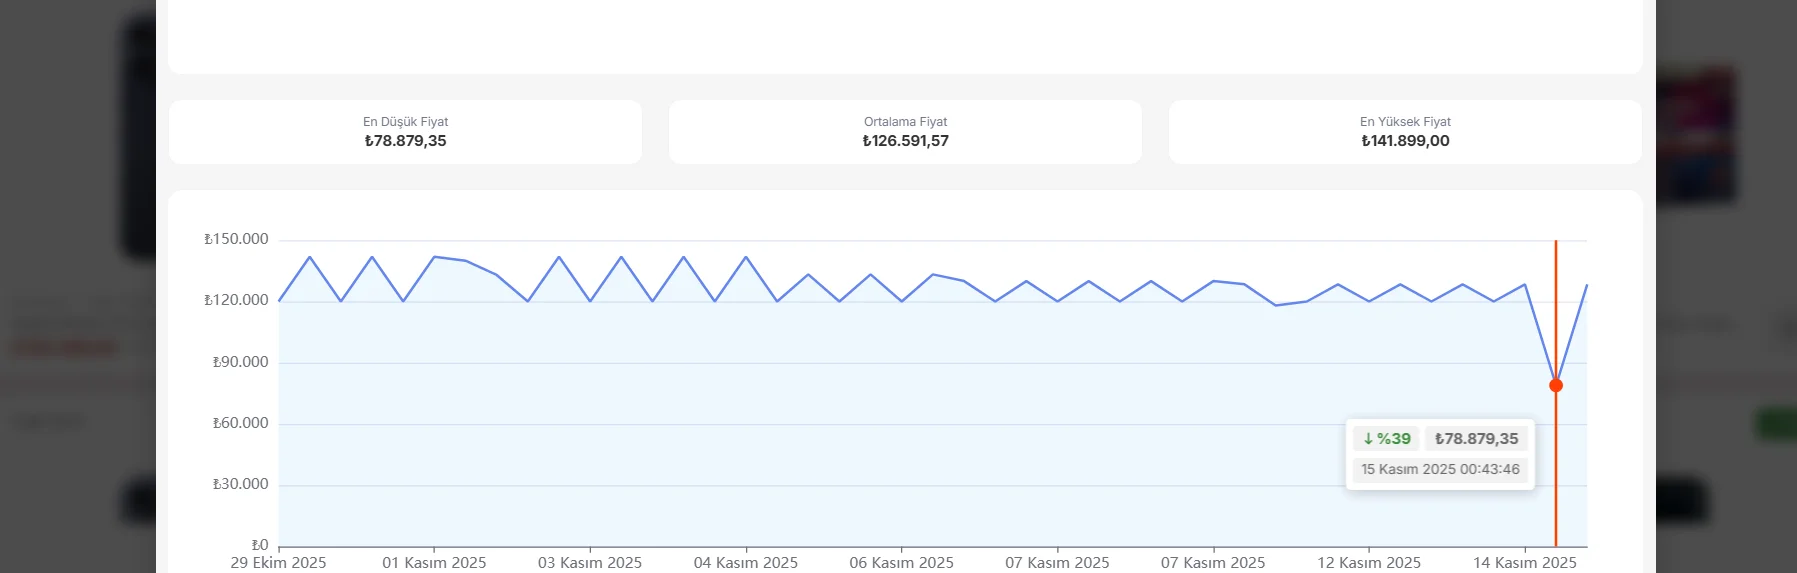Viewport: 1797px width, 573px height.
Task: Click the 14 Kasım 2025 axis date
Action: coord(1525,563)
